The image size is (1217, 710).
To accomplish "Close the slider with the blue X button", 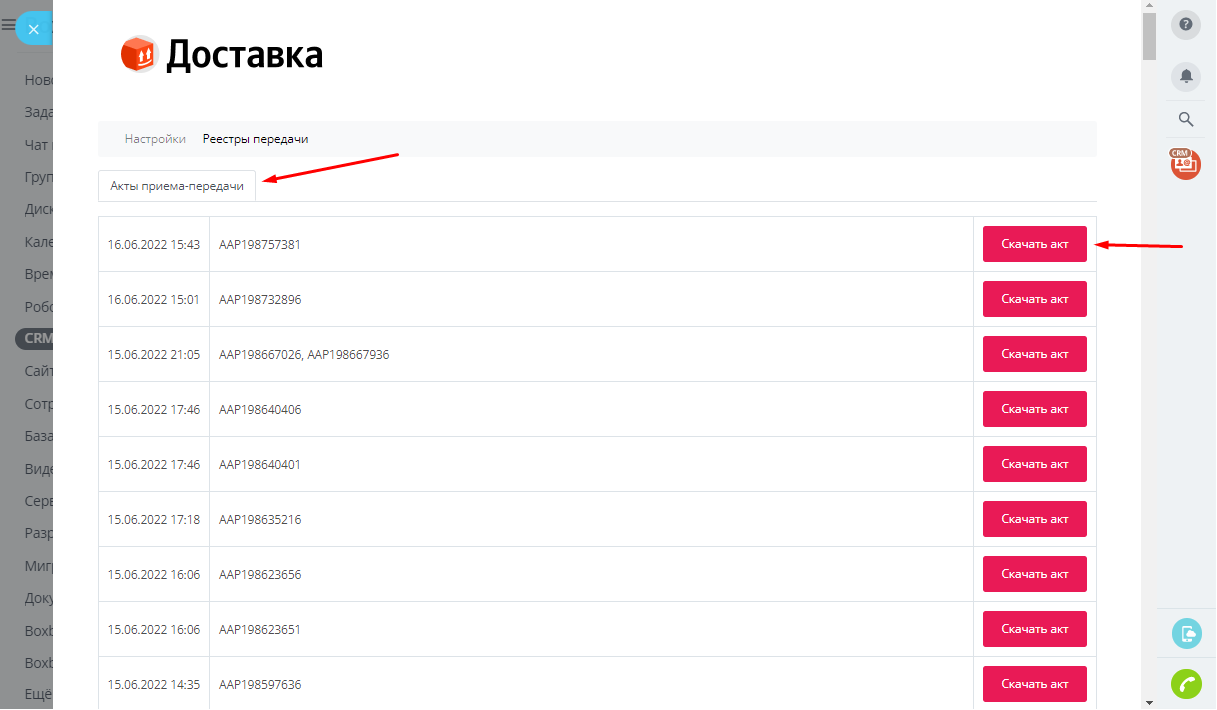I will pos(34,29).
